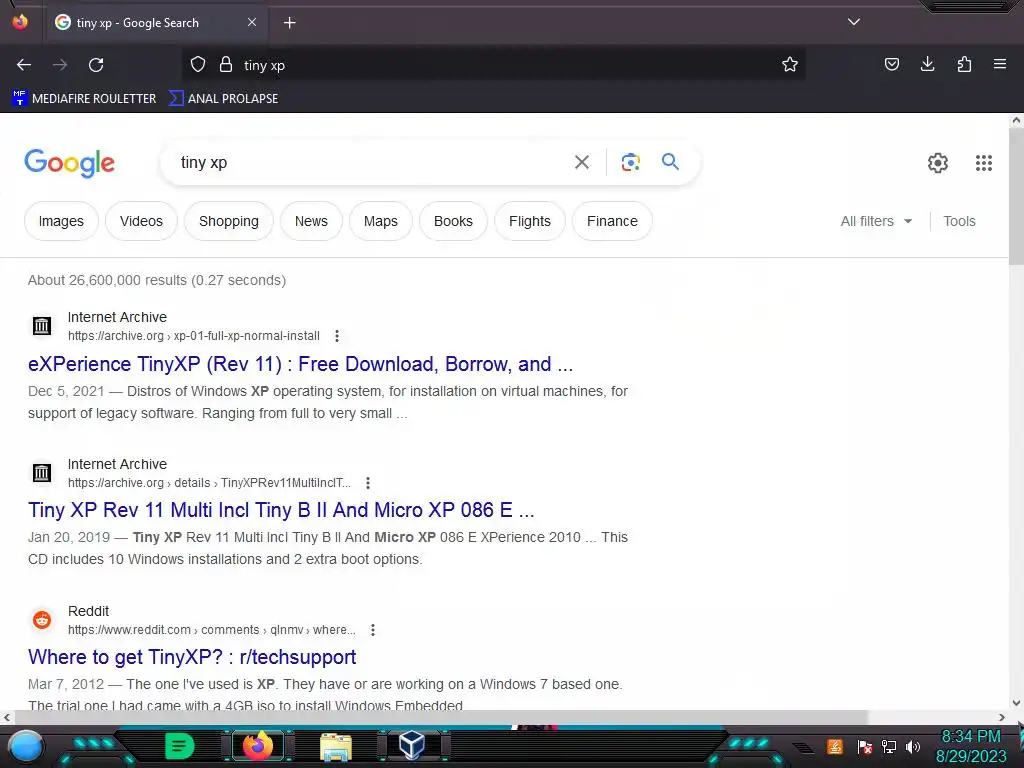This screenshot has height=768, width=1024.
Task: Click the archive.org xp-01-full-xp-normal-install URL
Action: click(194, 336)
